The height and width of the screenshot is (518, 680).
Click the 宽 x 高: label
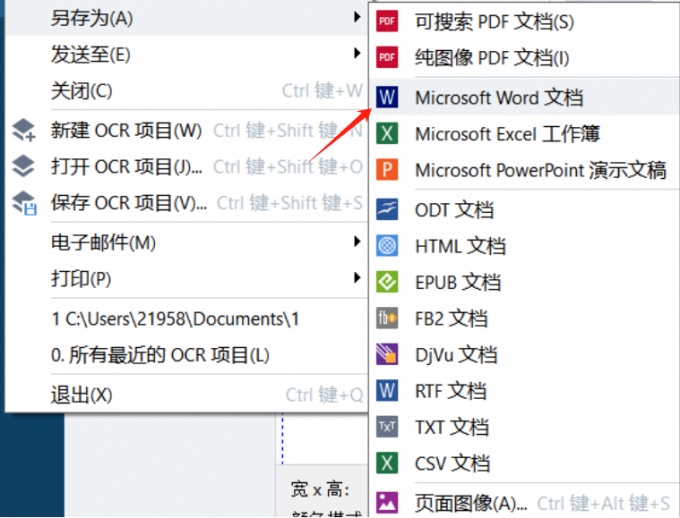click(320, 490)
